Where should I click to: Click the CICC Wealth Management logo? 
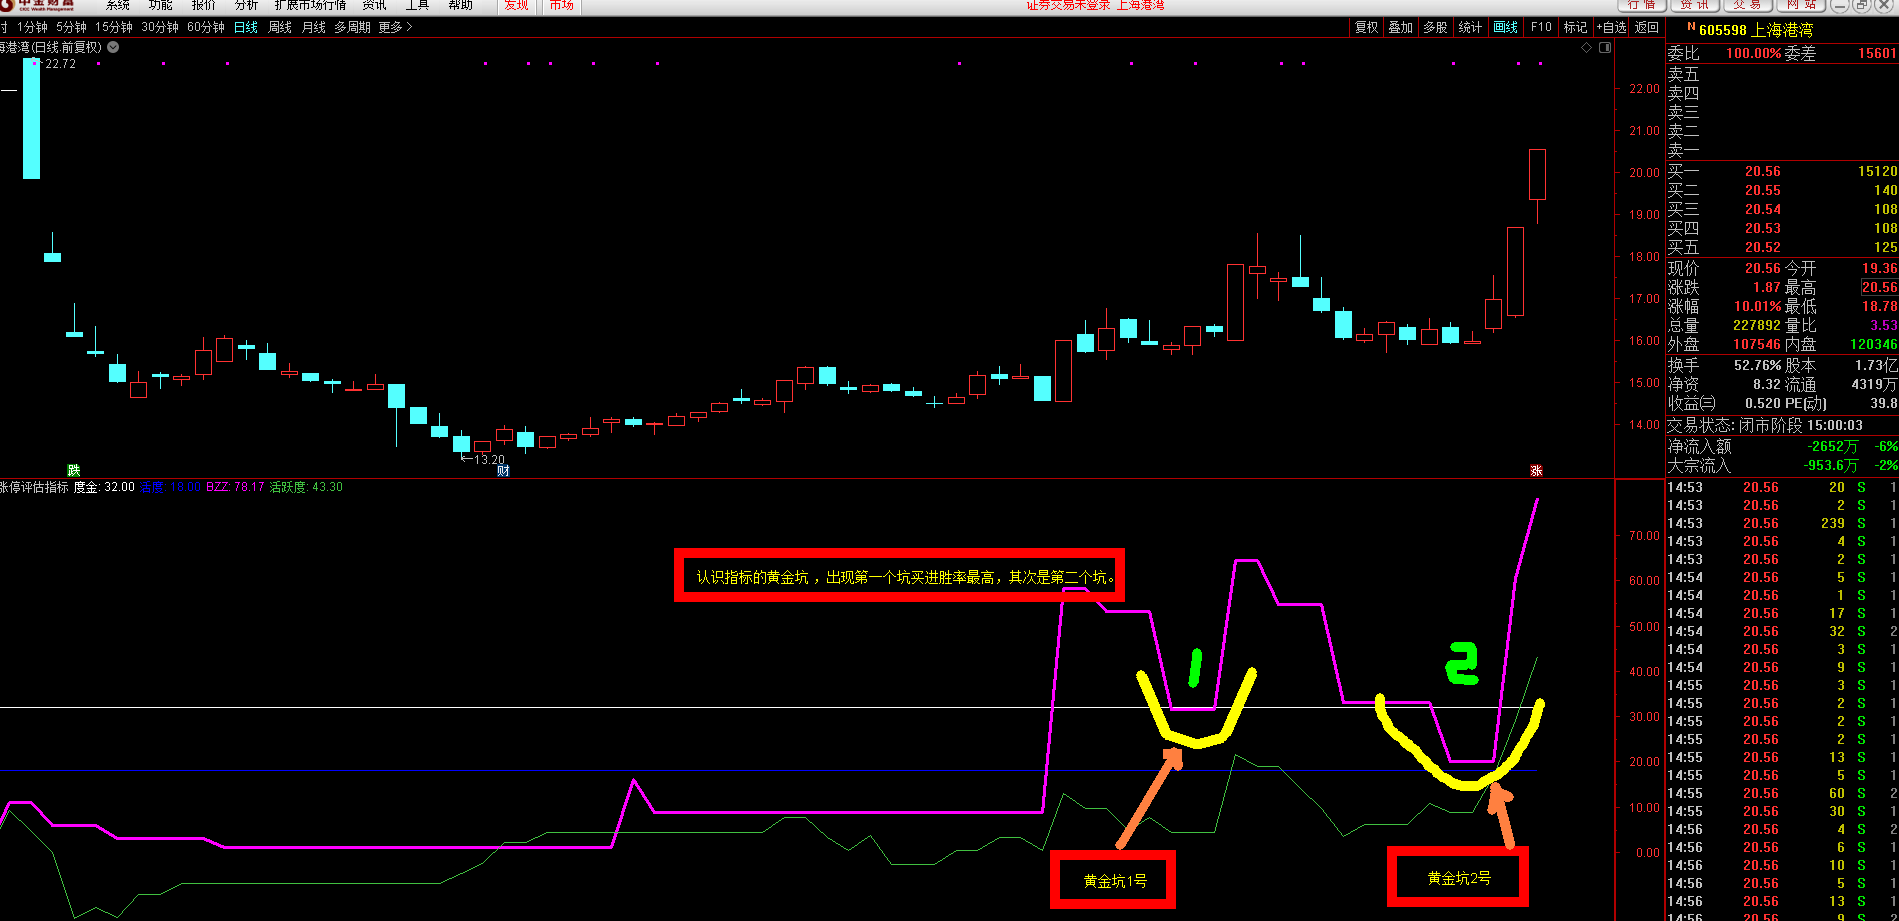[45, 5]
